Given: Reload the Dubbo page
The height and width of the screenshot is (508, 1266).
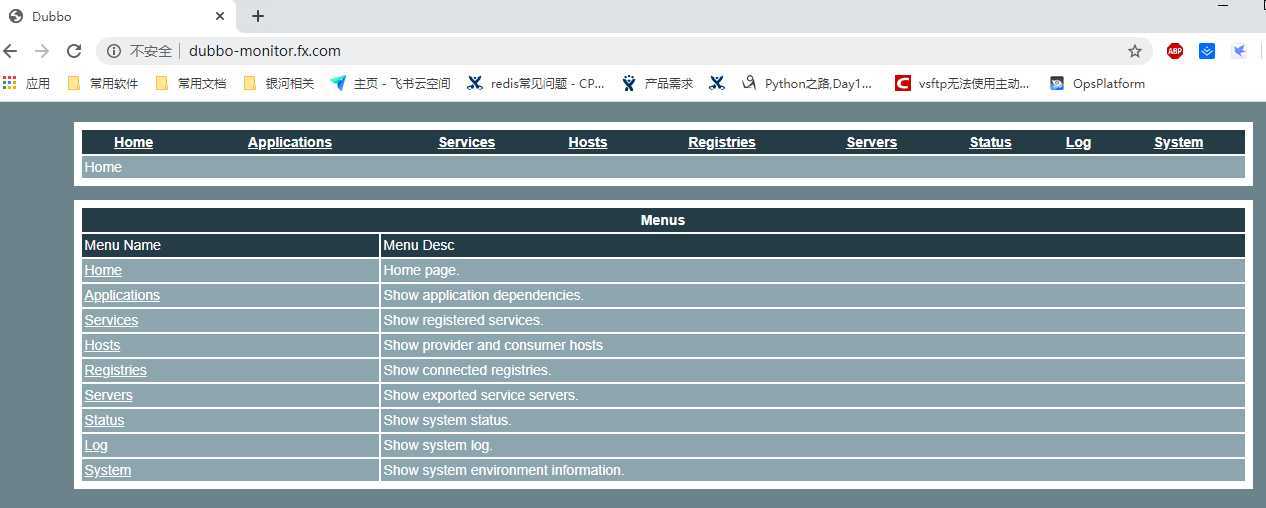Looking at the screenshot, I should tap(74, 51).
